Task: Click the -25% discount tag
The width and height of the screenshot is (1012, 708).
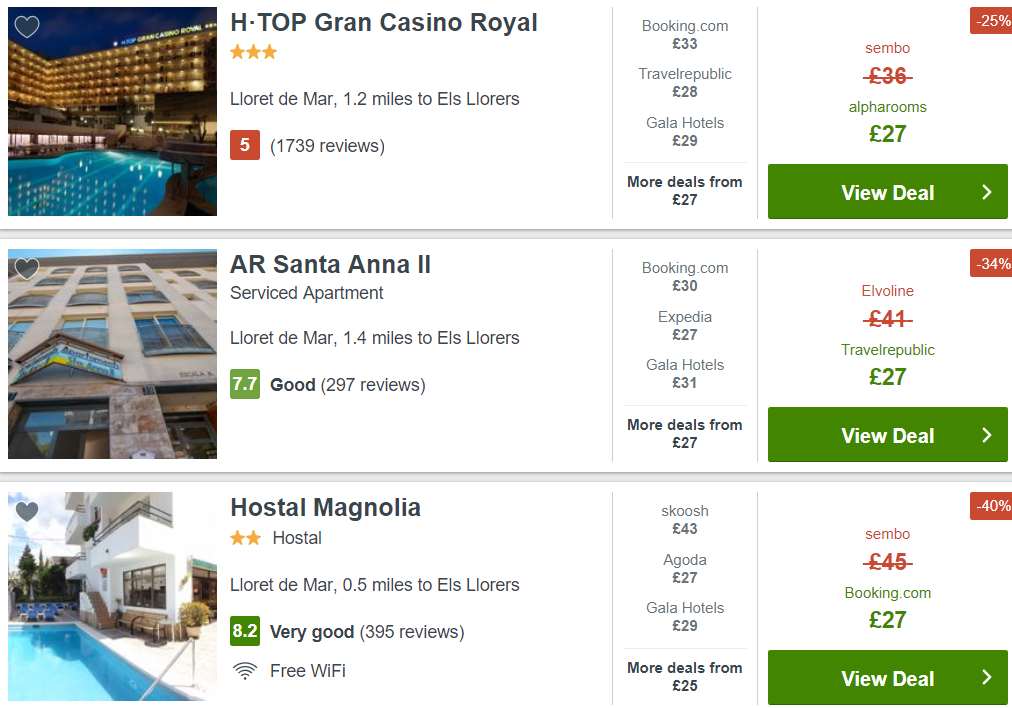Action: 991,21
